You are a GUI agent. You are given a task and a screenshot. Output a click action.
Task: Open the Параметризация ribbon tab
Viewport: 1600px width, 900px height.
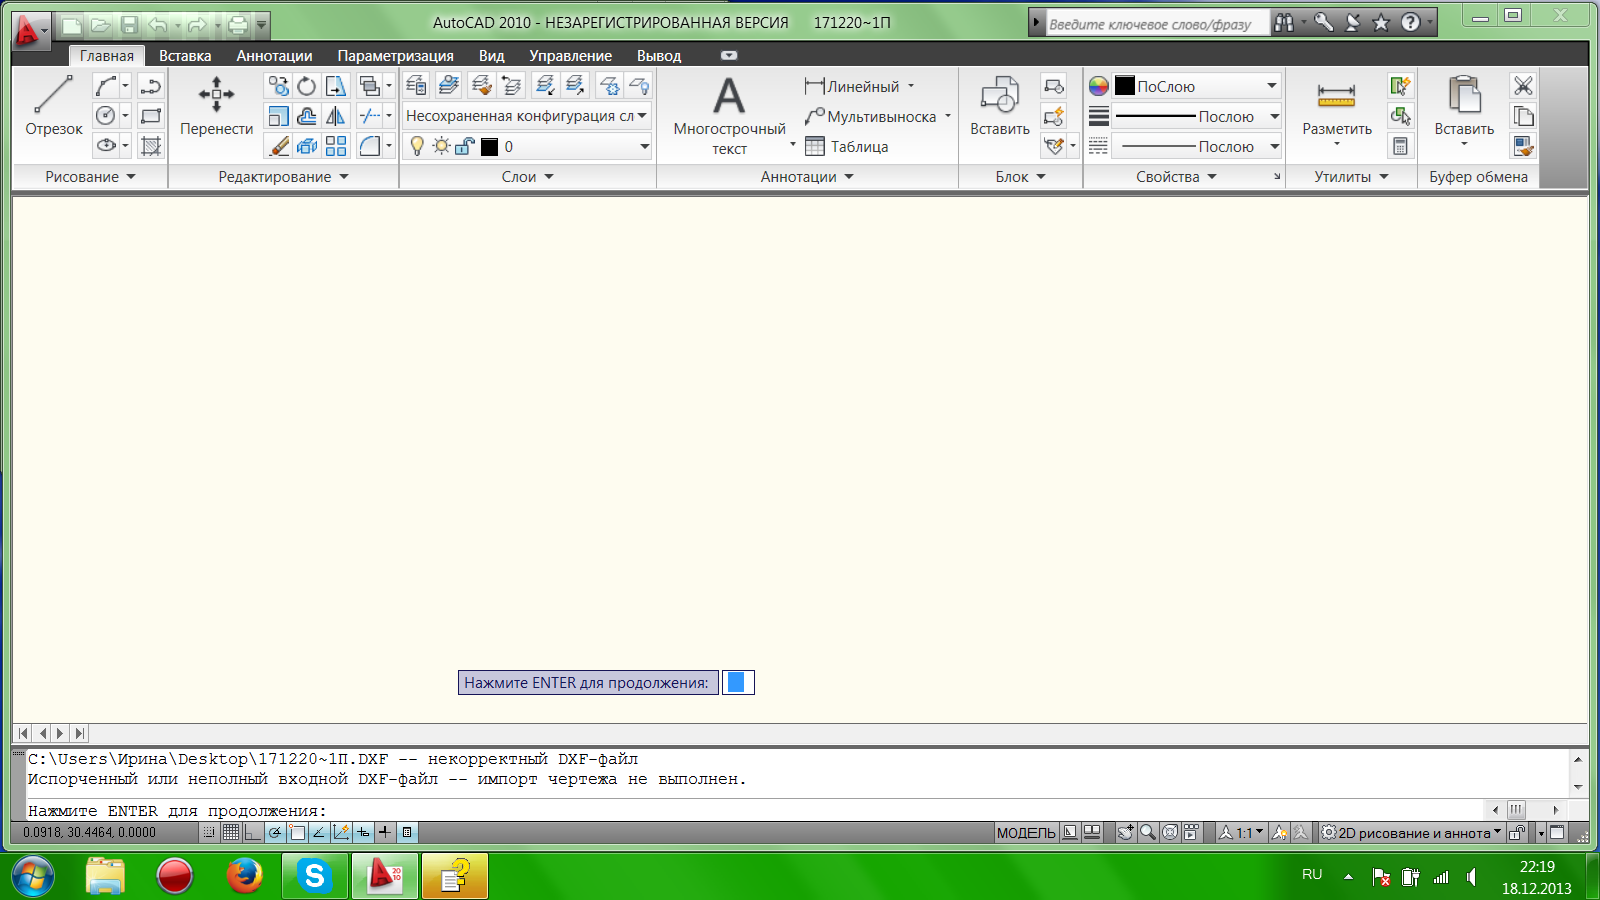(x=395, y=56)
